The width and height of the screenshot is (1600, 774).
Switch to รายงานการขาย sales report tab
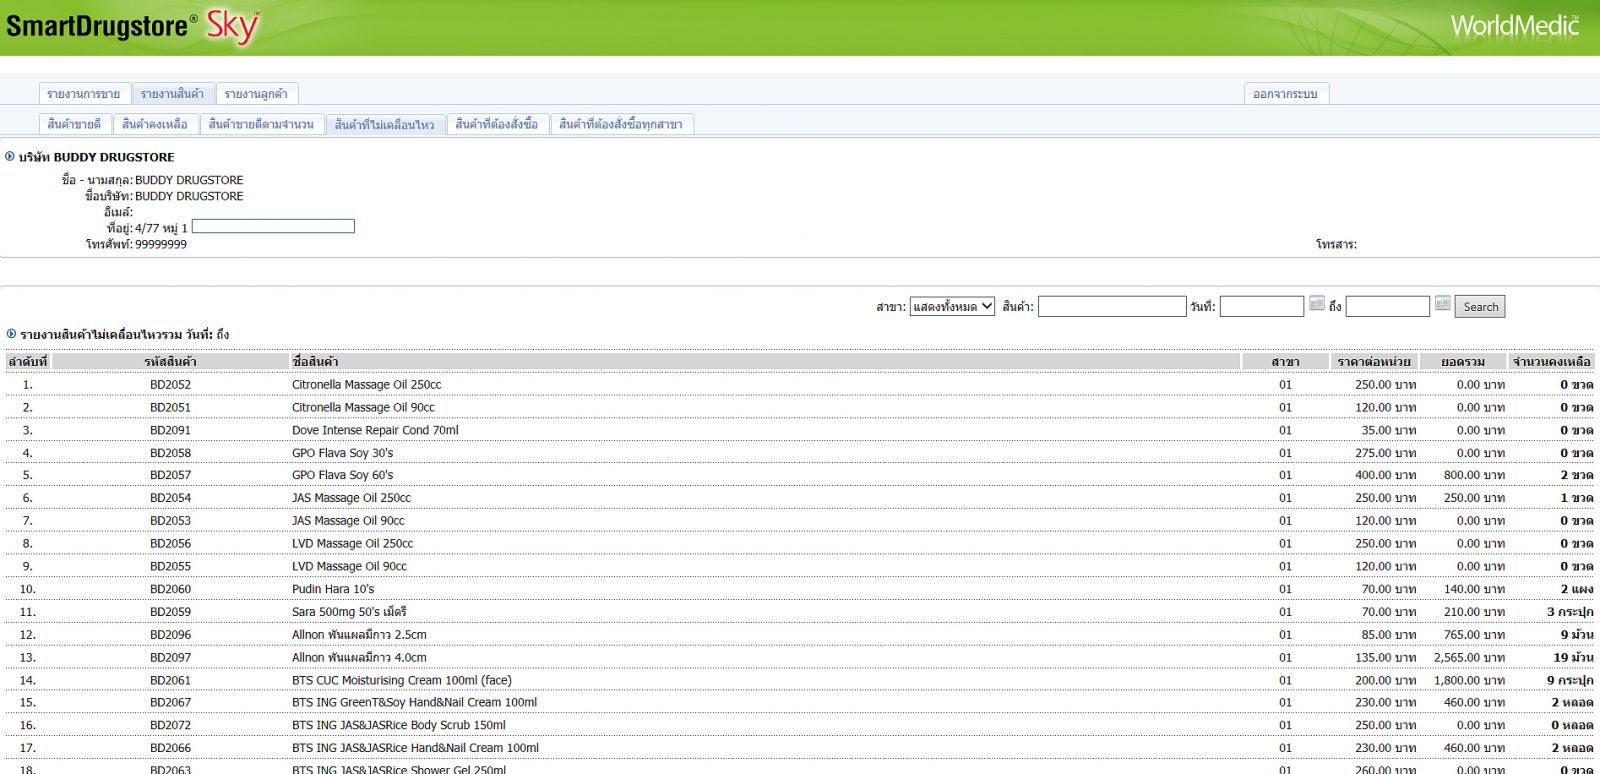84,94
